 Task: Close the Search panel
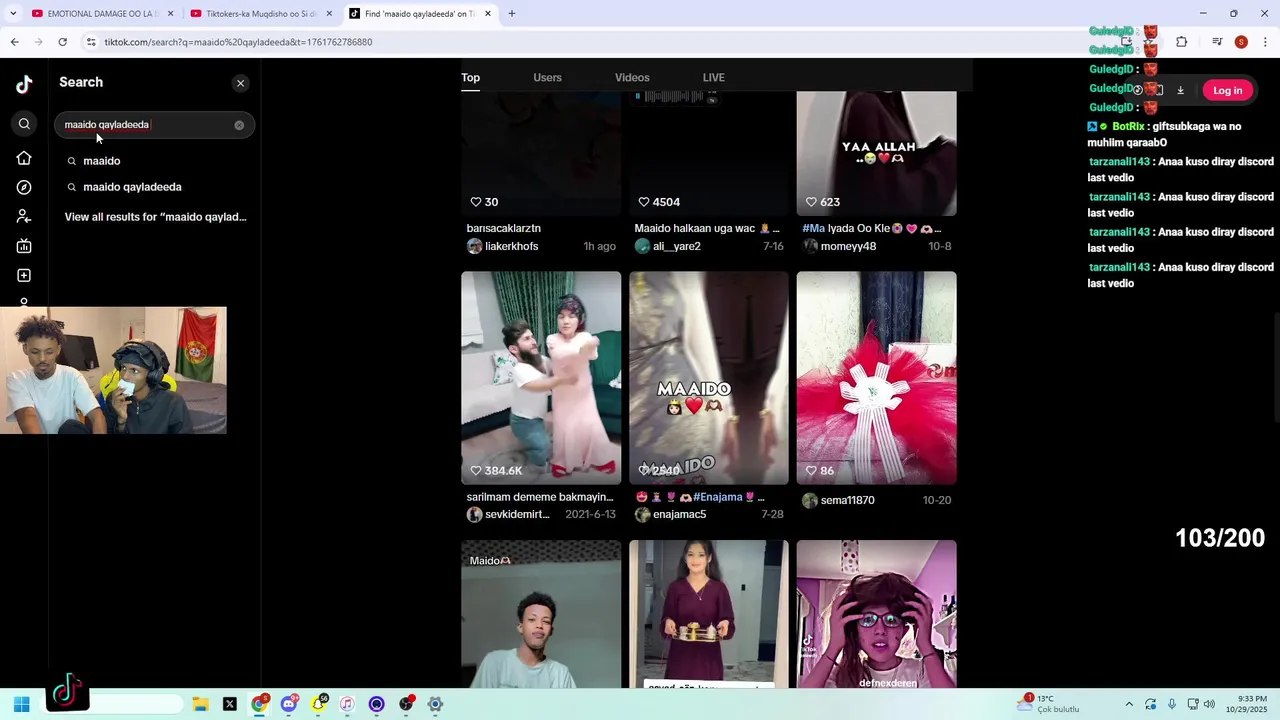coord(240,83)
